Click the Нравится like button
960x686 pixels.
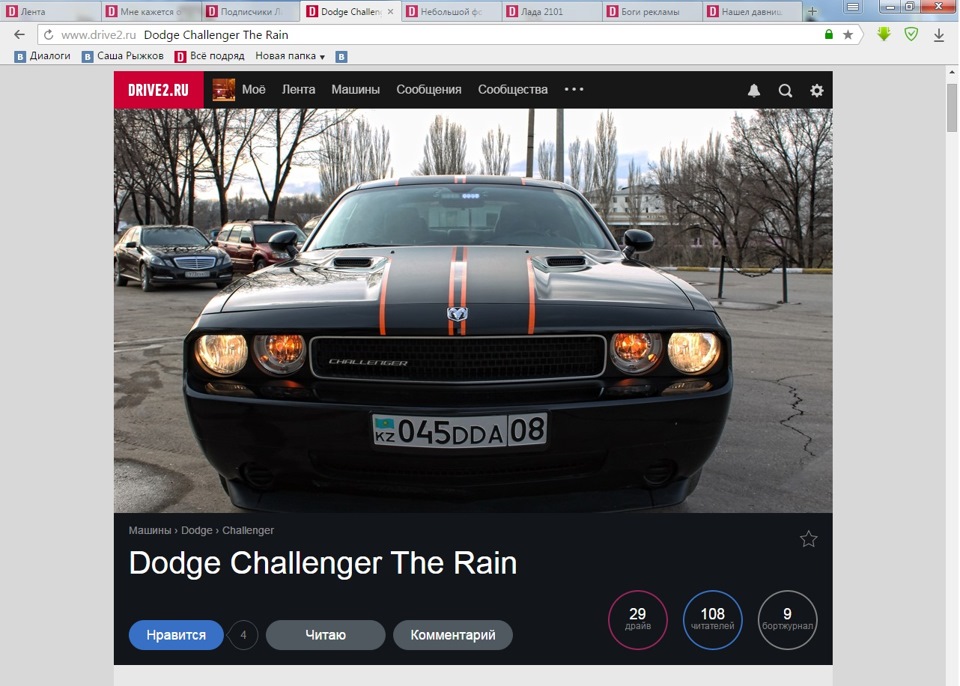(x=176, y=635)
